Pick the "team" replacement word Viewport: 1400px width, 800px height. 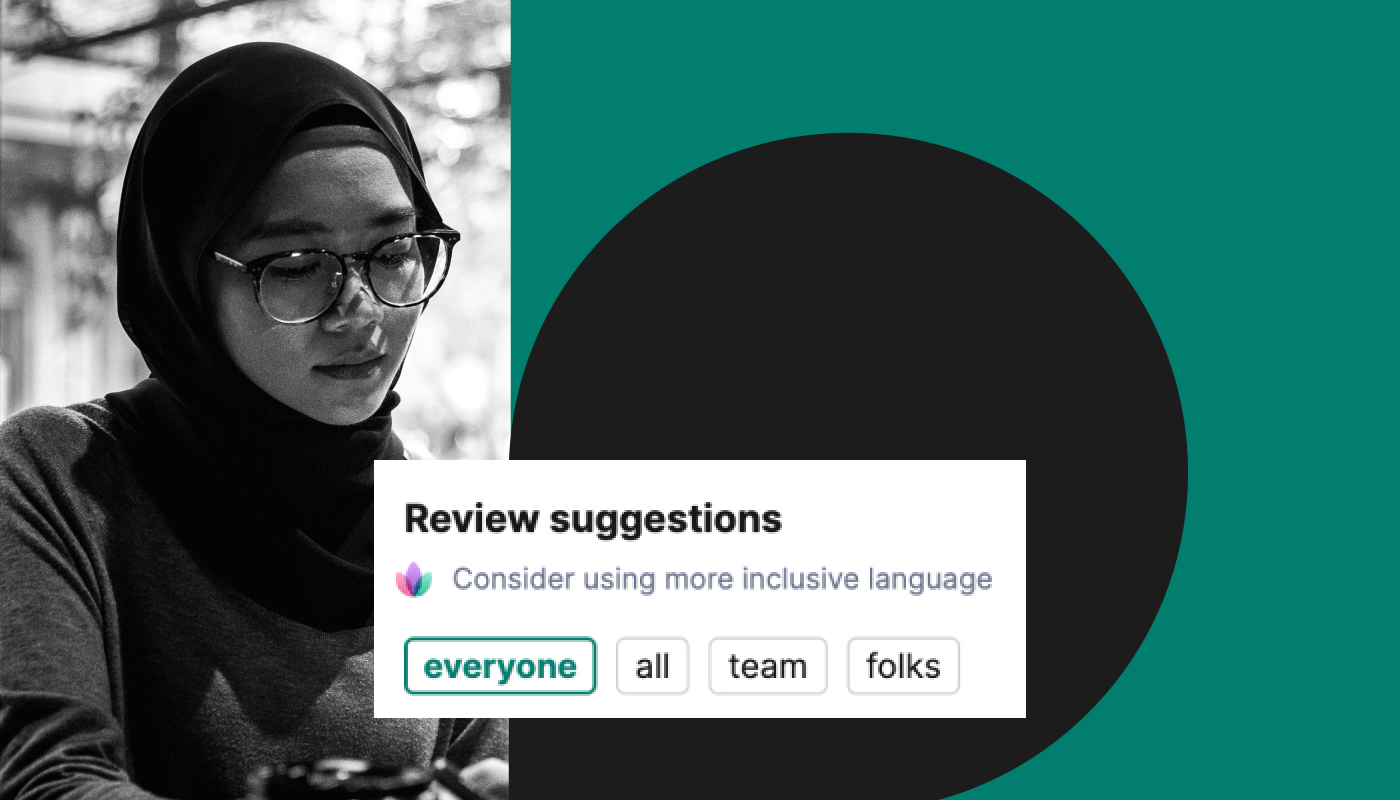pyautogui.click(x=768, y=666)
